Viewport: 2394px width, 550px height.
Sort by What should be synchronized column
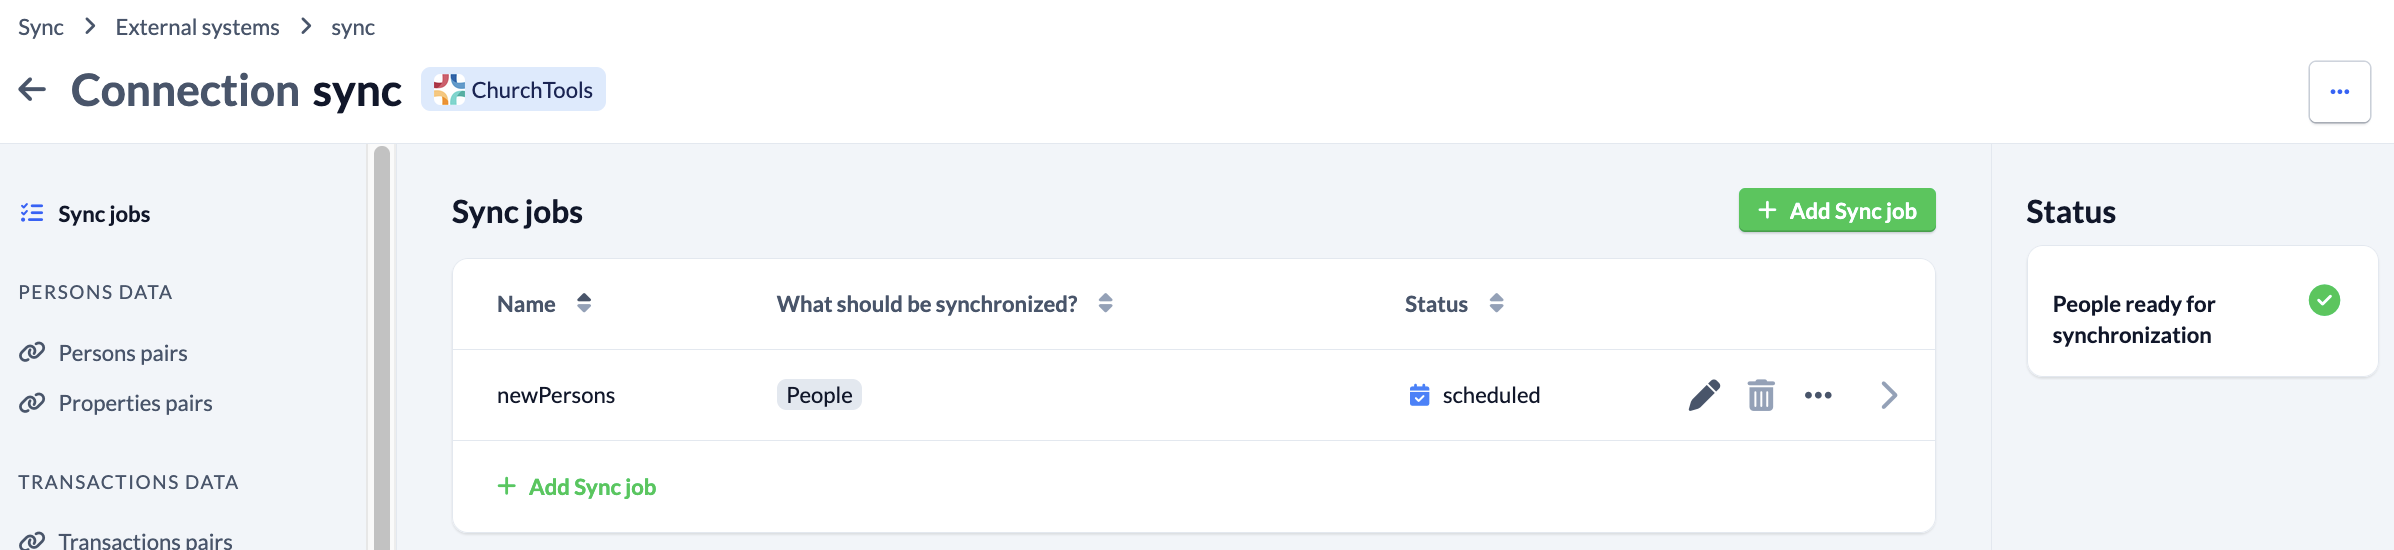1105,303
